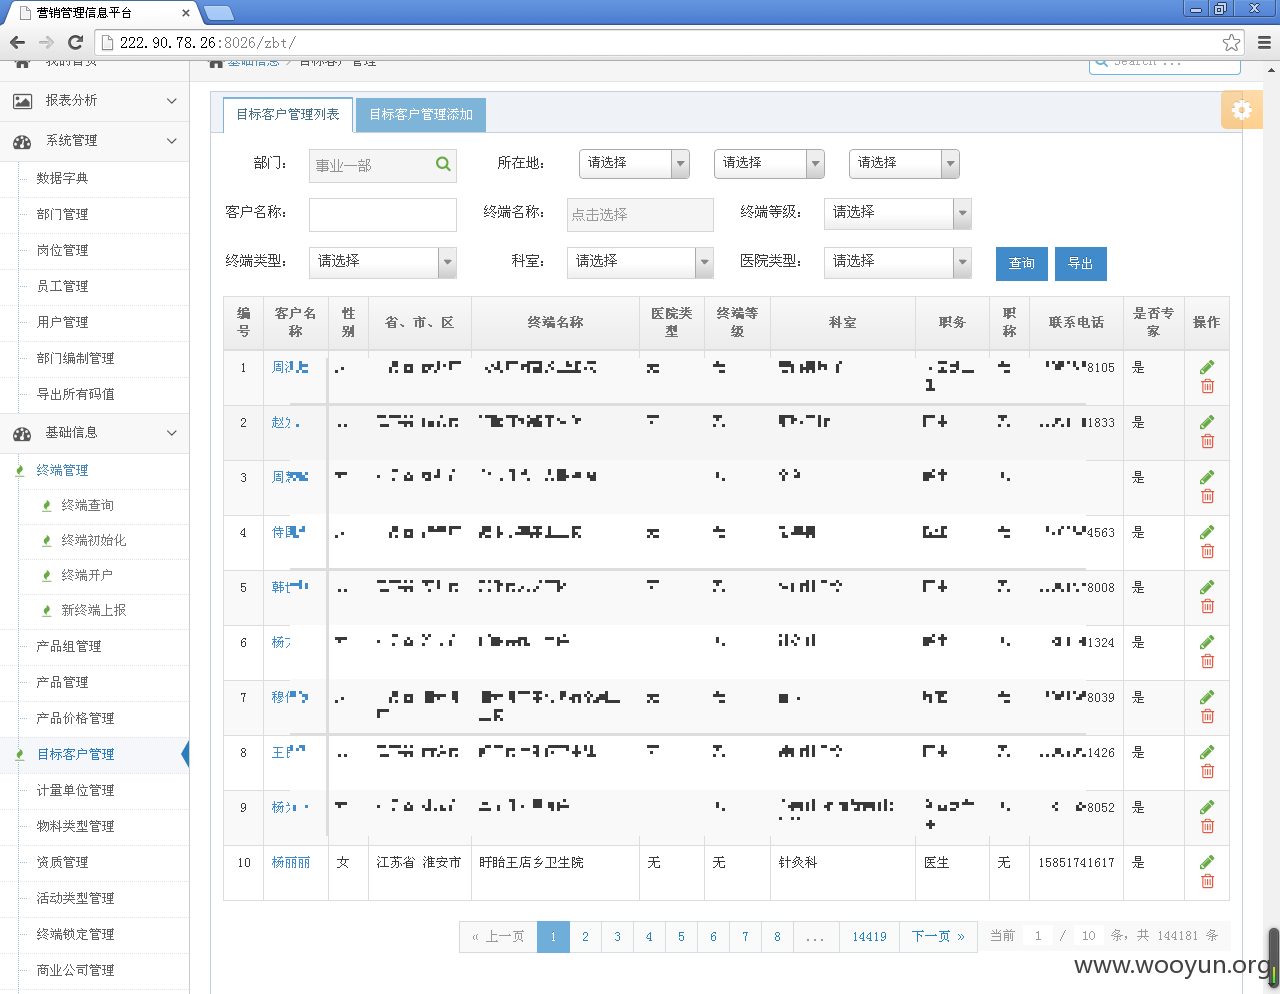The width and height of the screenshot is (1280, 994).
Task: Click the blue 查询 button
Action: (x=1021, y=264)
